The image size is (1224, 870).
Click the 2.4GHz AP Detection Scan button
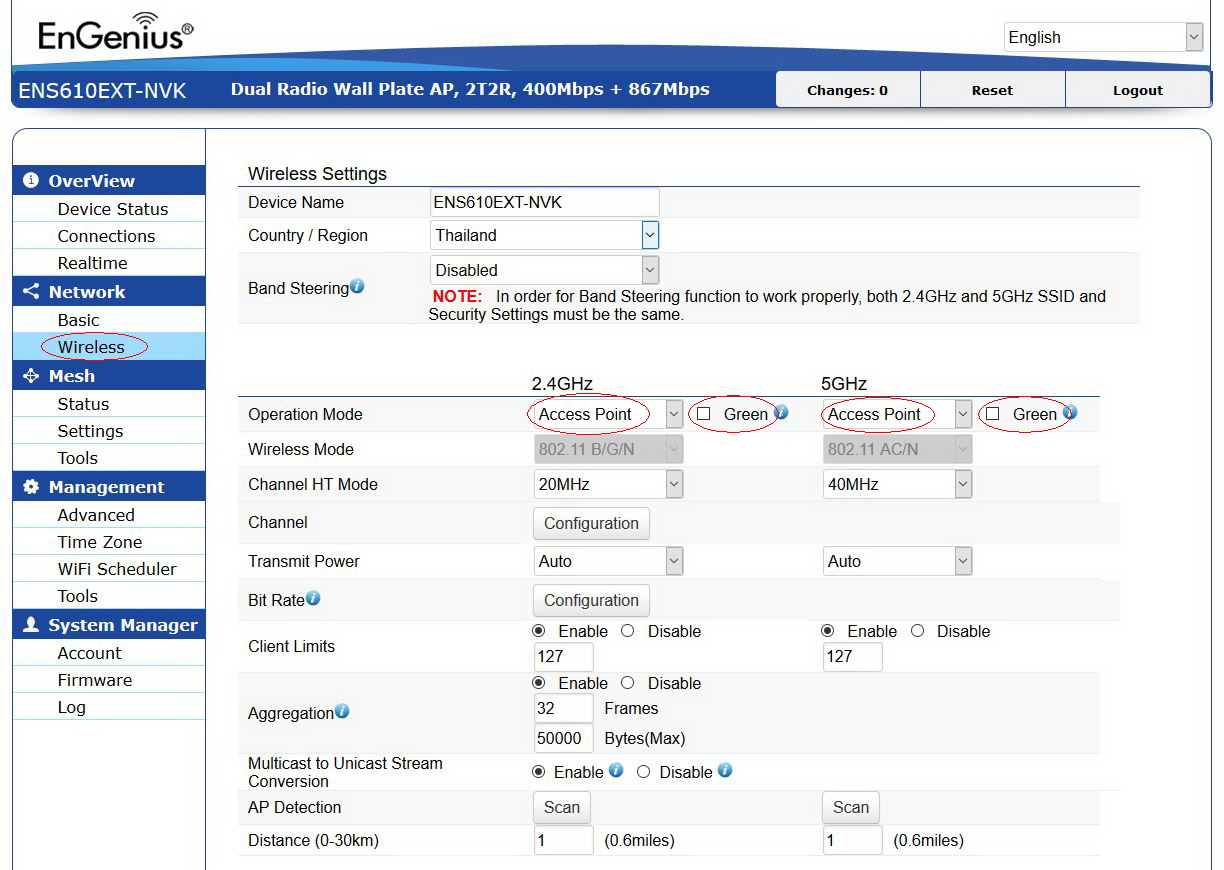pyautogui.click(x=561, y=807)
